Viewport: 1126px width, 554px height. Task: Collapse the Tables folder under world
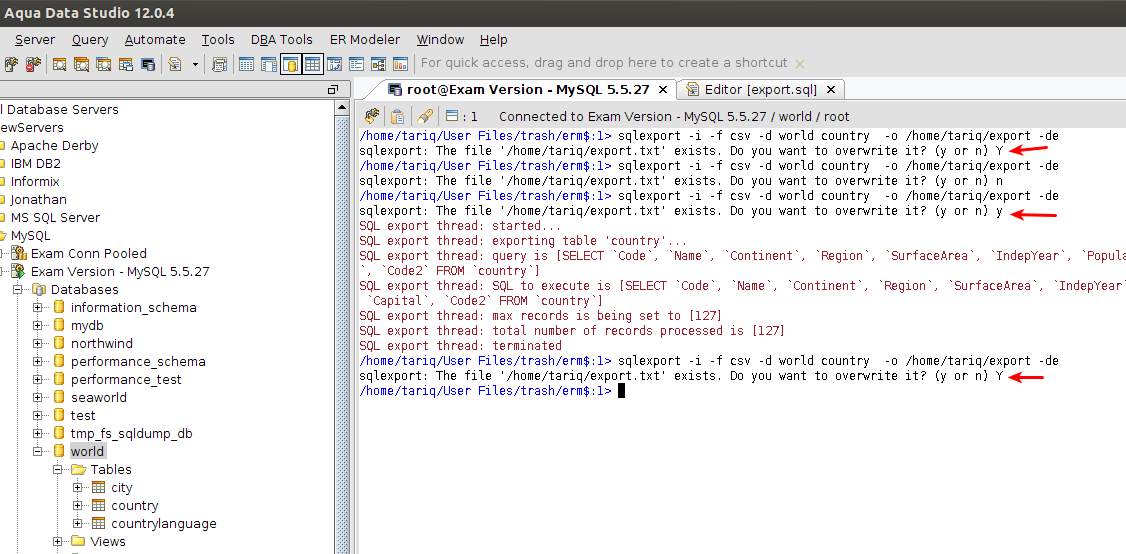point(57,469)
